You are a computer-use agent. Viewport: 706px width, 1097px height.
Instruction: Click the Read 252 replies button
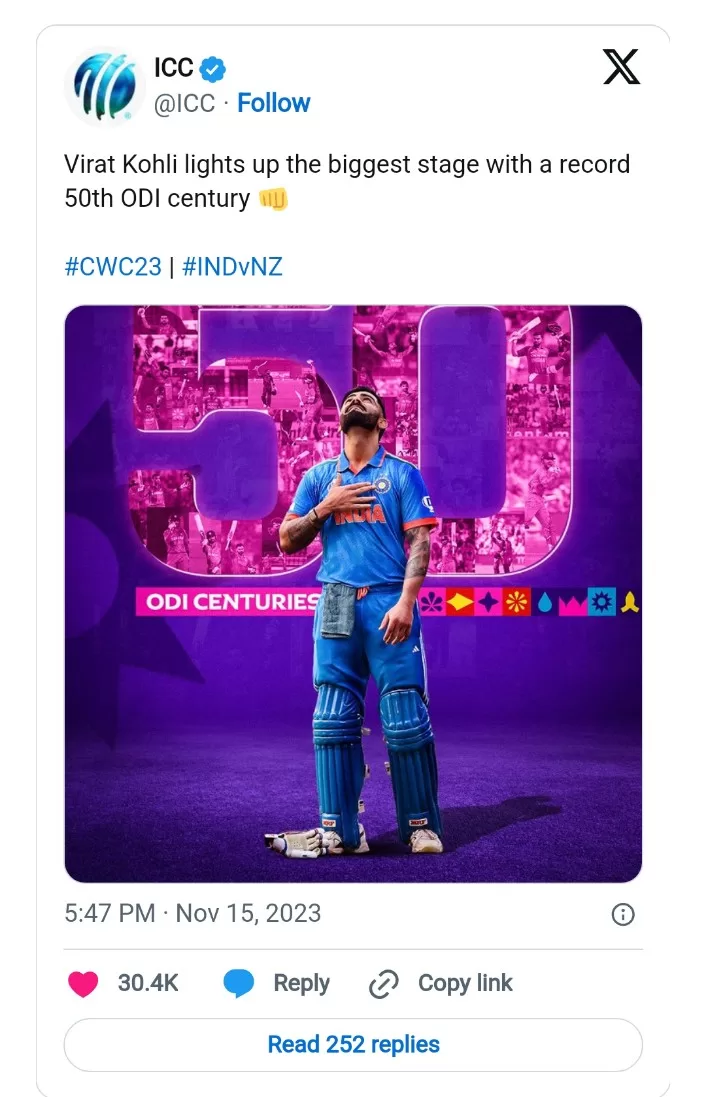(x=353, y=1045)
